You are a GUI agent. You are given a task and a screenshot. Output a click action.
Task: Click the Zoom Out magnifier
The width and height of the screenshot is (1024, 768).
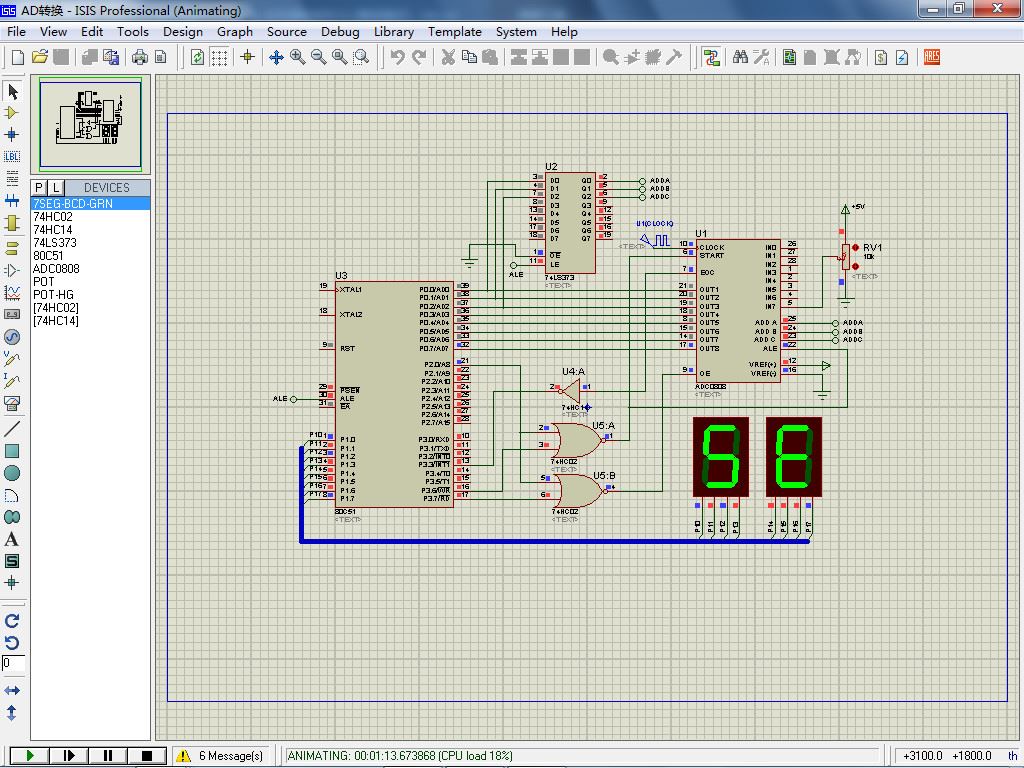click(x=319, y=57)
